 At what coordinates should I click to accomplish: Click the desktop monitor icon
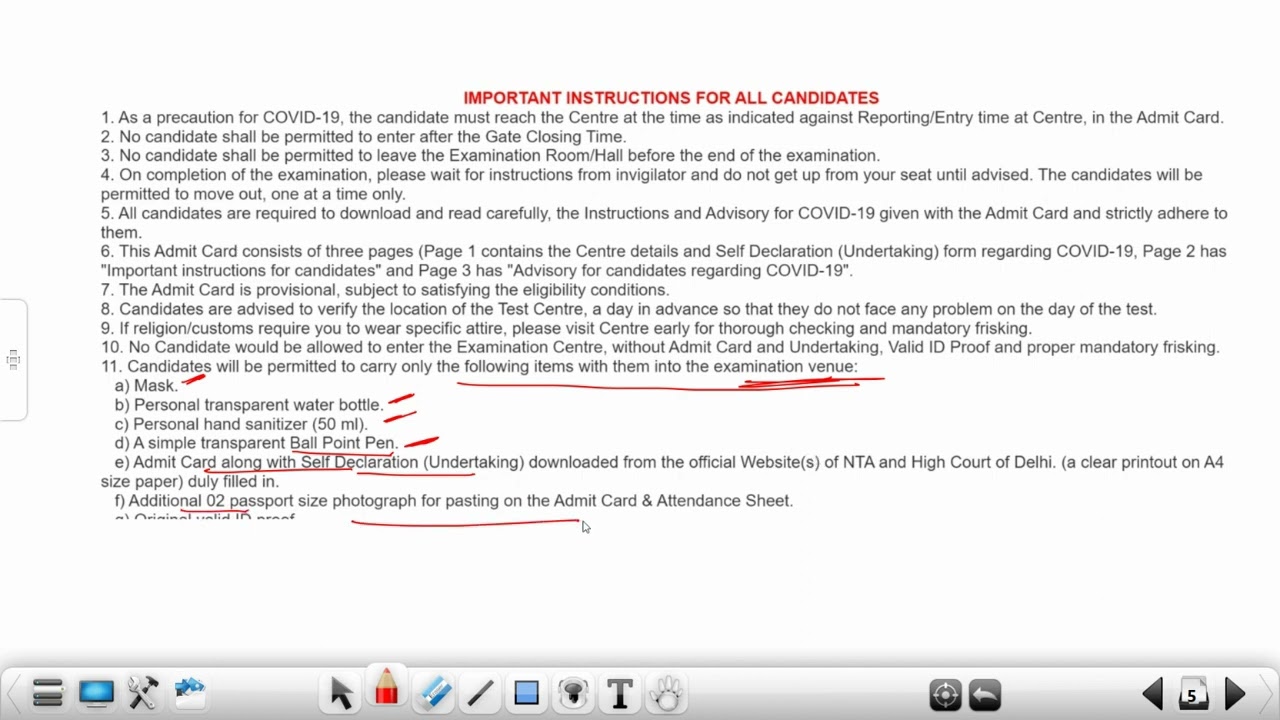[x=96, y=692]
